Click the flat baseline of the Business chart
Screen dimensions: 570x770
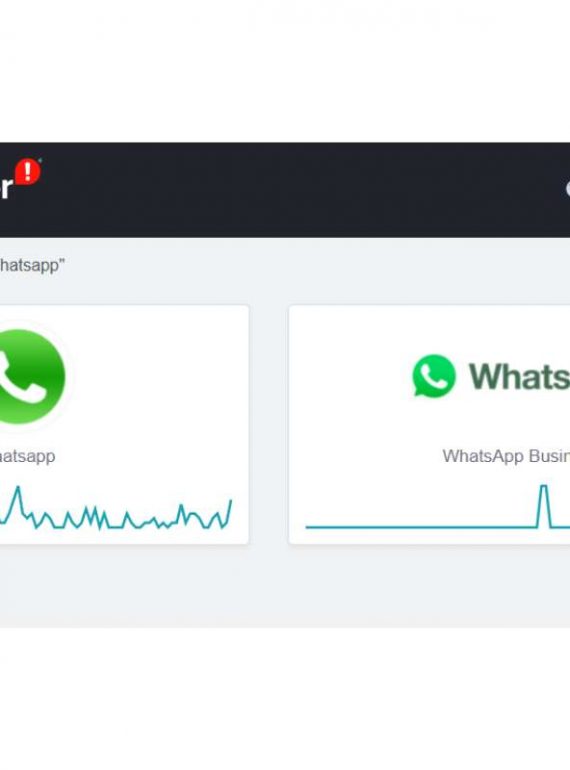(421, 527)
